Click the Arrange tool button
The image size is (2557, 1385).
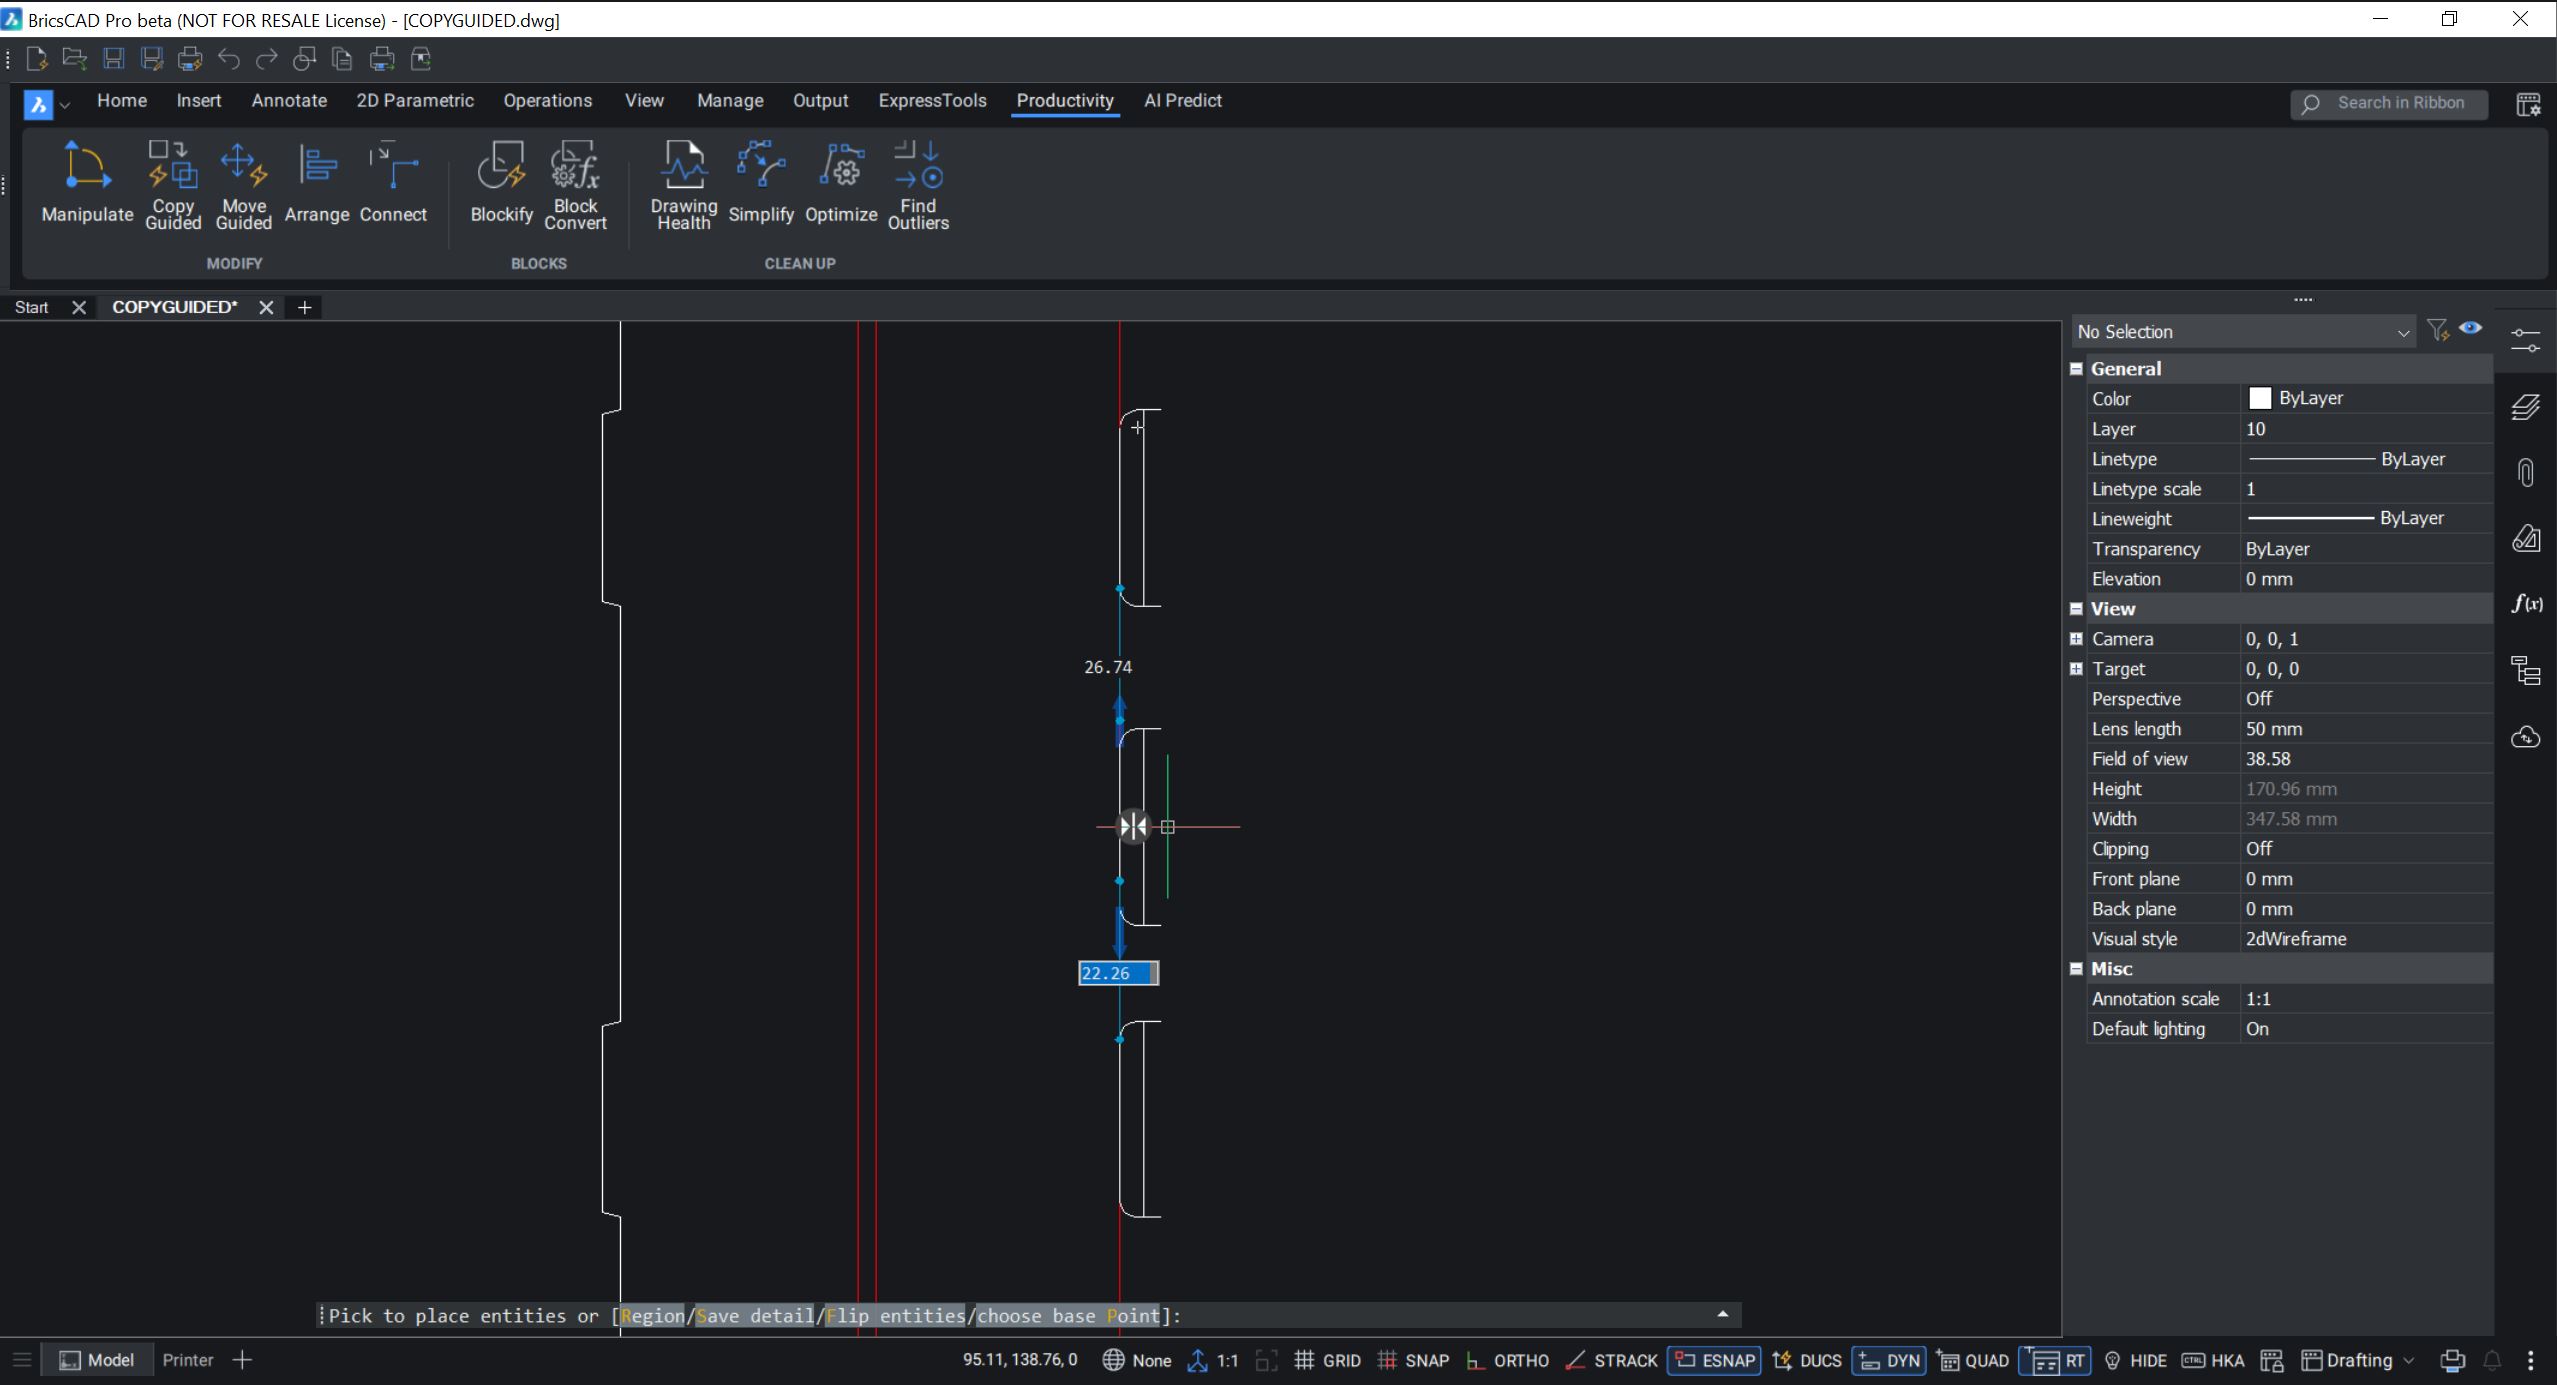click(x=316, y=185)
